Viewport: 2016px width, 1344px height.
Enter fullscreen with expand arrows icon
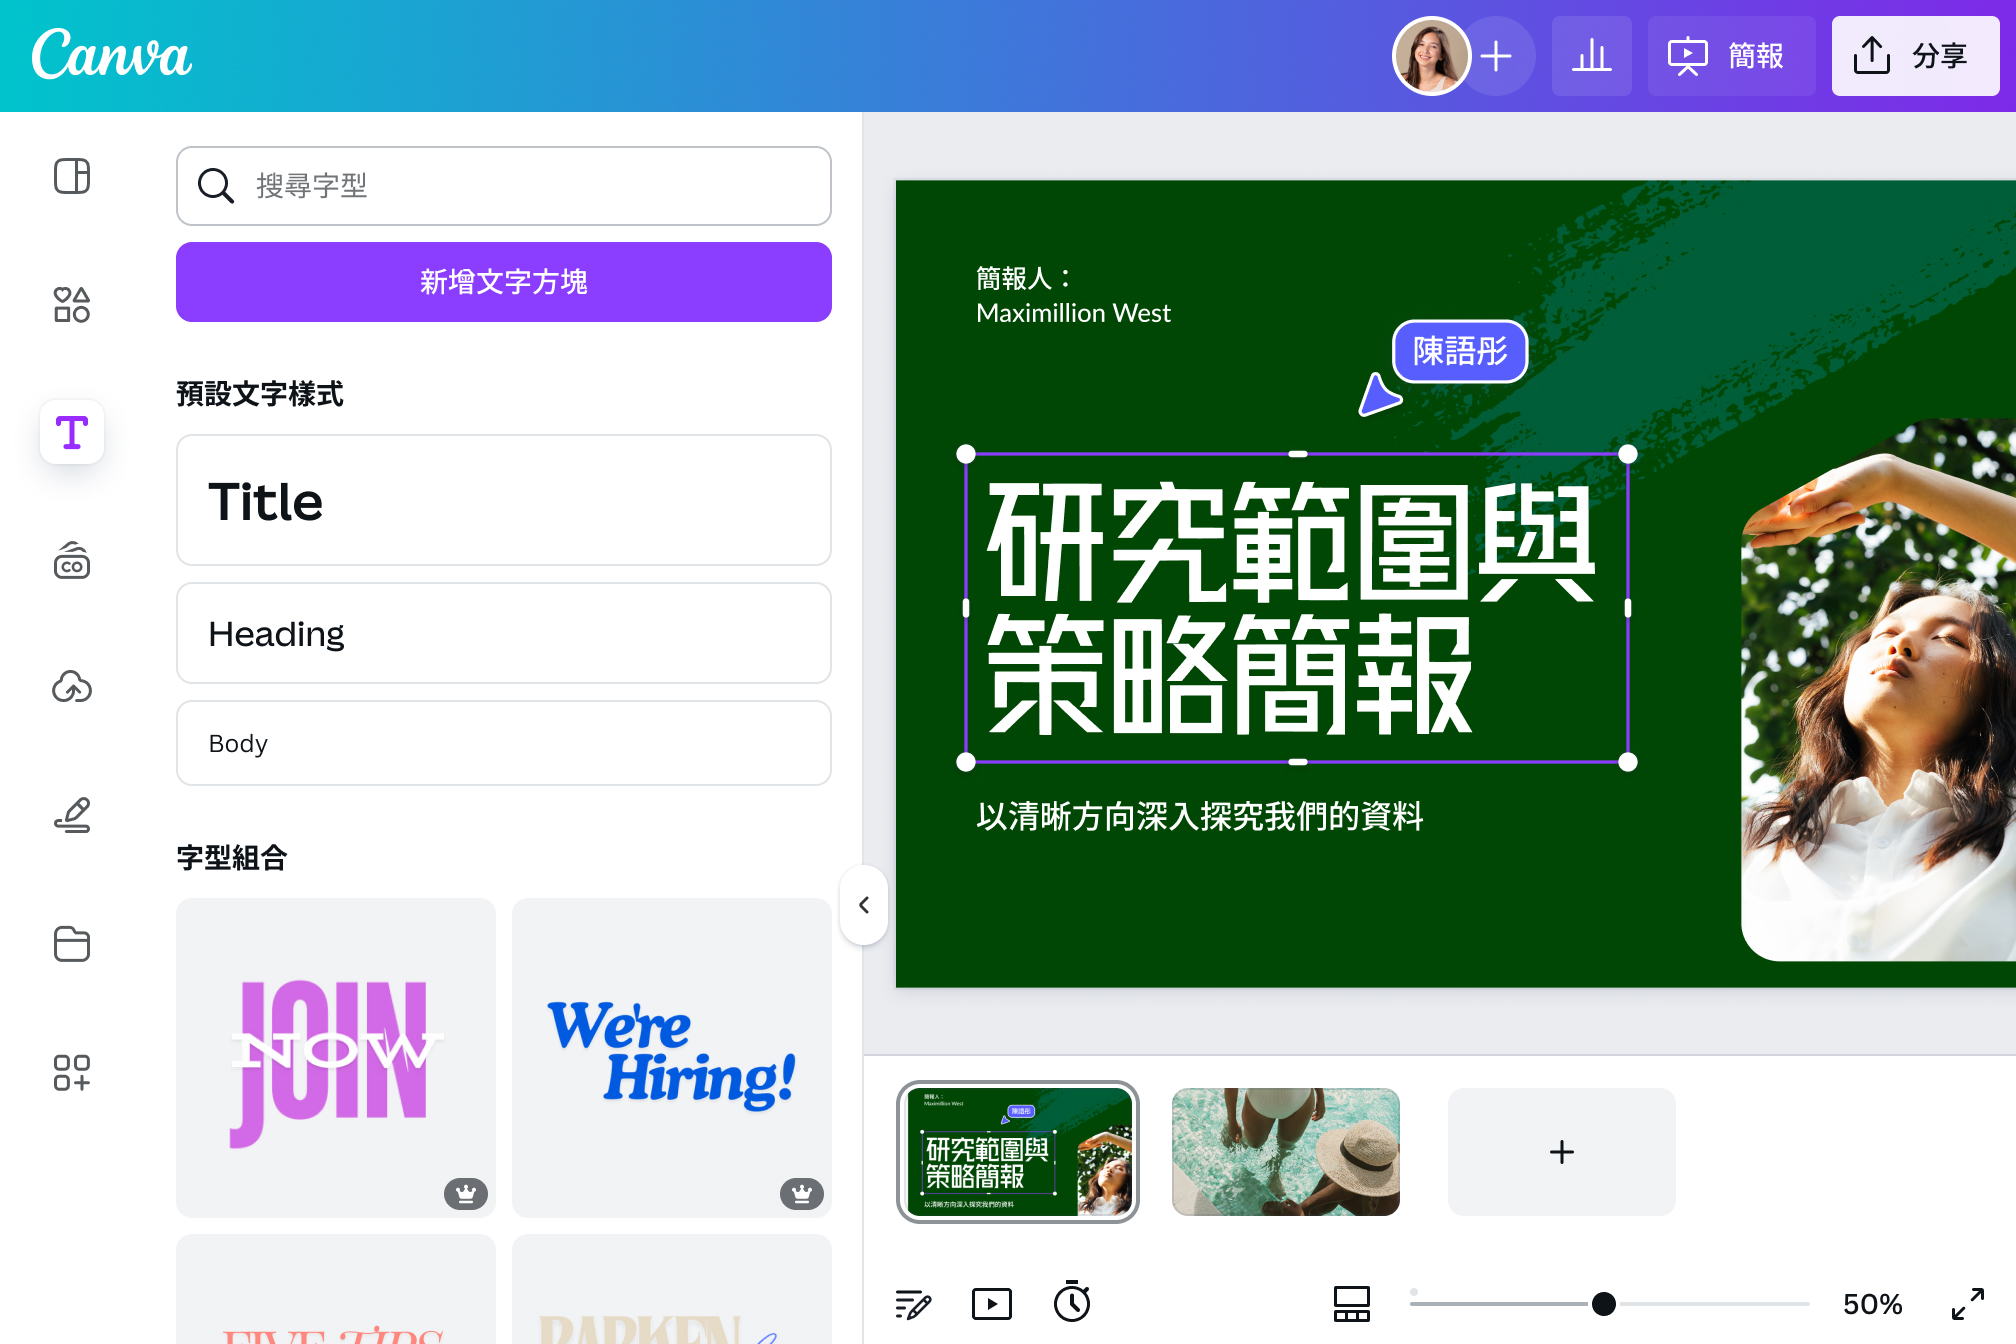click(1968, 1304)
